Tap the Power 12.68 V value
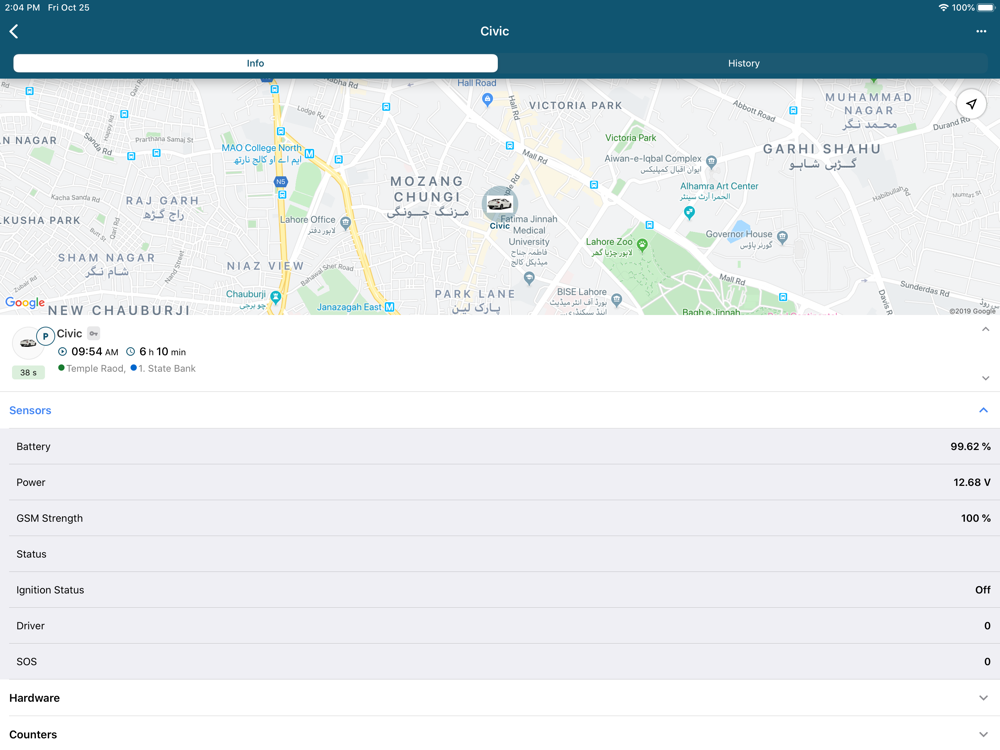Image resolution: width=1000 pixels, height=750 pixels. pyautogui.click(x=972, y=482)
